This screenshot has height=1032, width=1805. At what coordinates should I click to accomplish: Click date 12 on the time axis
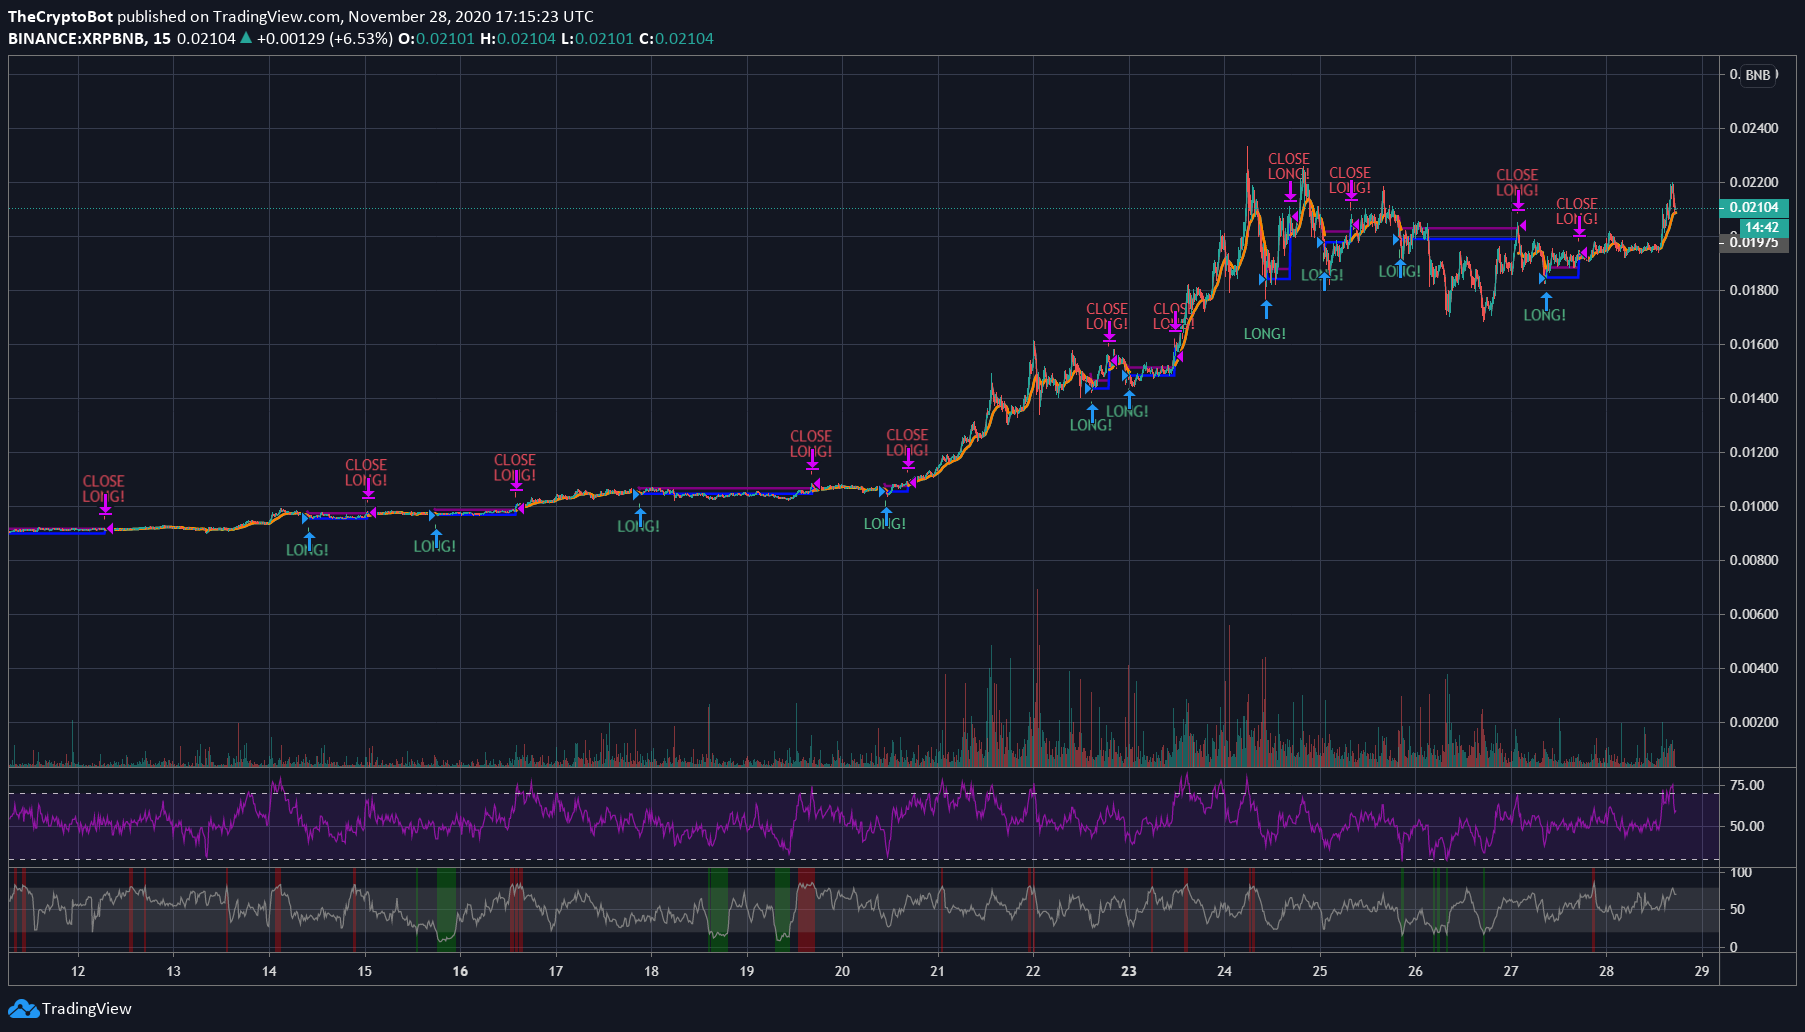(78, 971)
